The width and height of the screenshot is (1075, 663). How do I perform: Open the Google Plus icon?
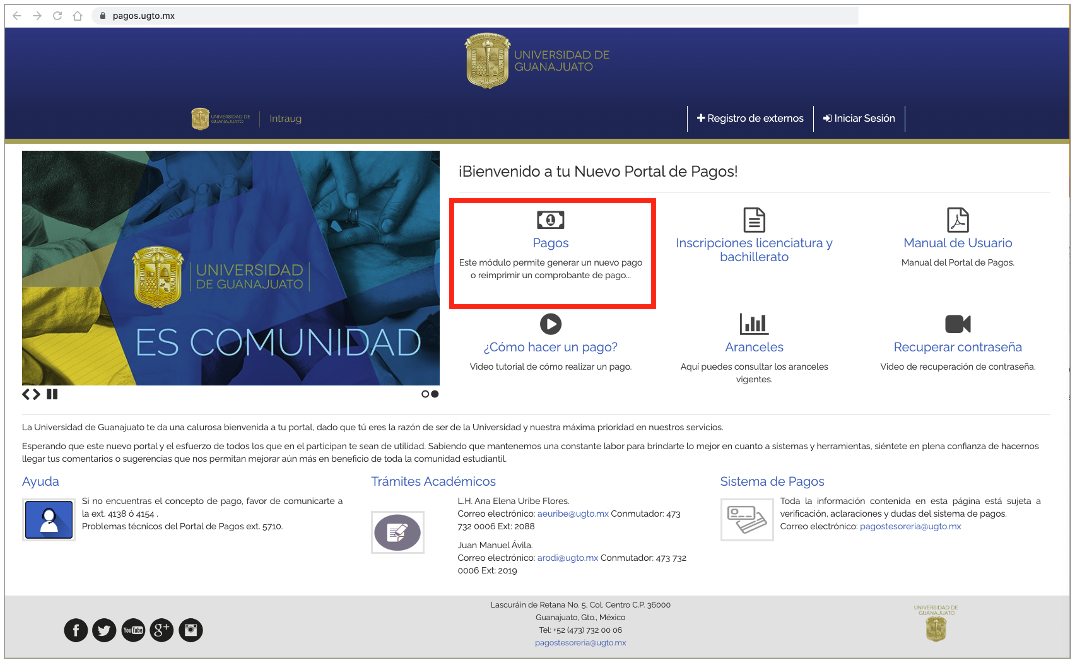point(162,630)
